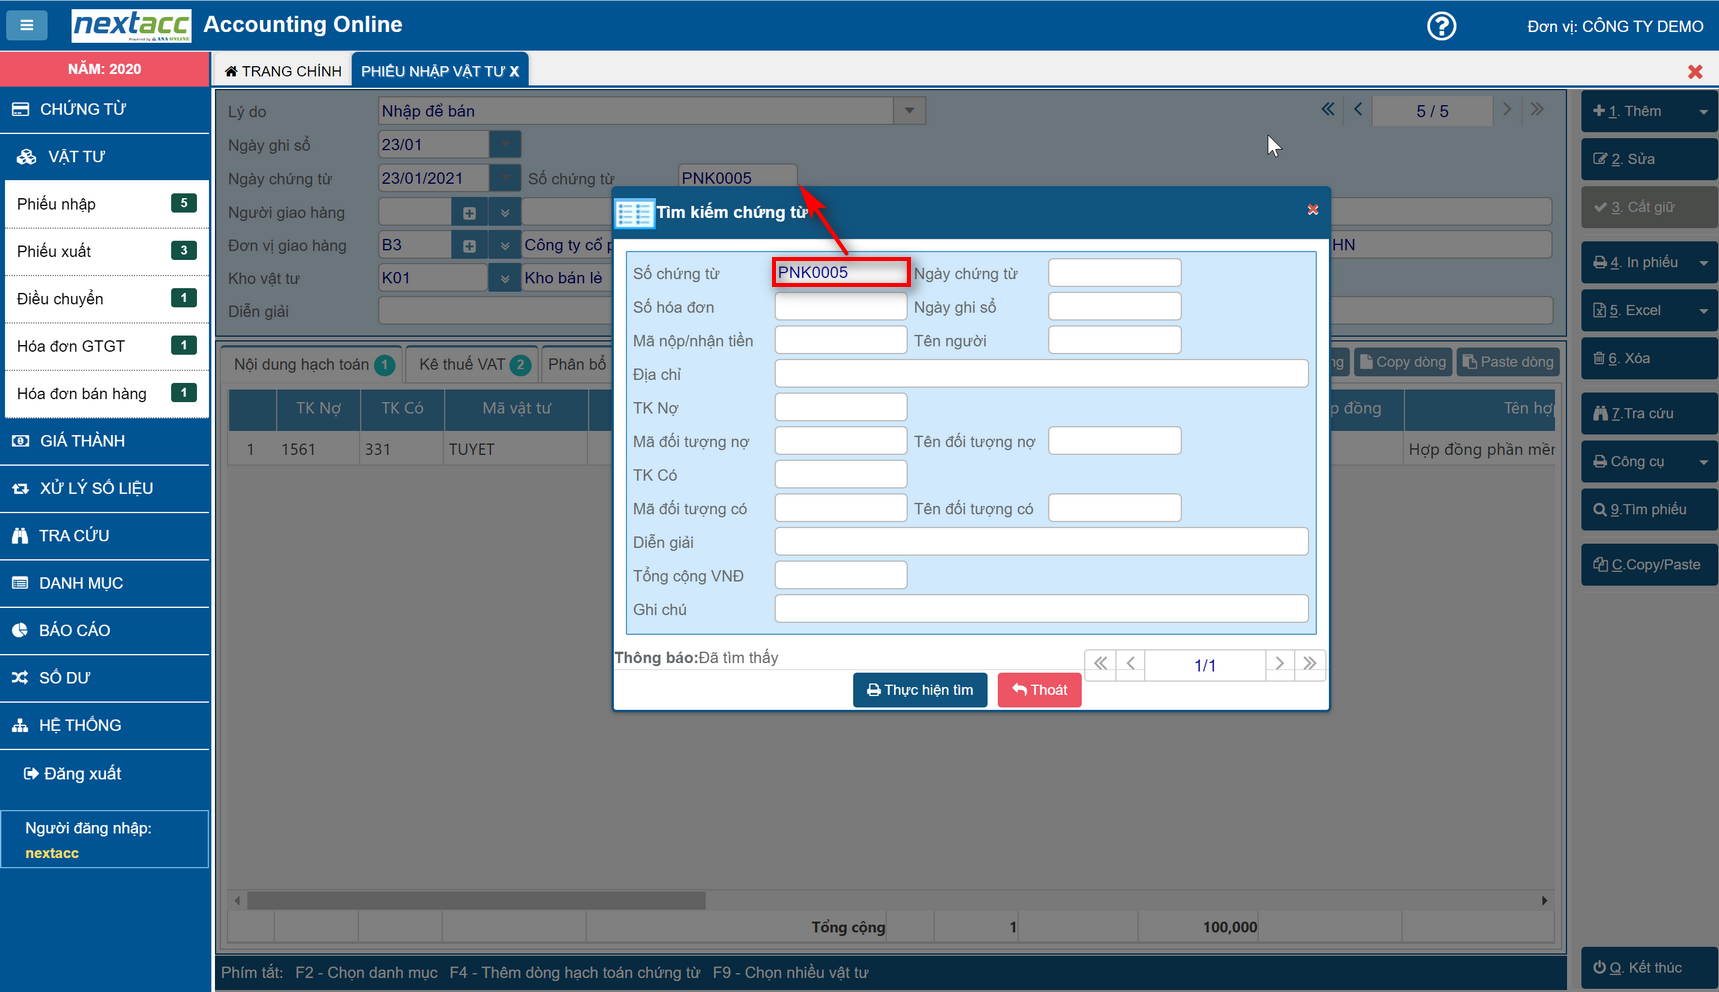The image size is (1719, 992).
Task: Expand the 4. In phiếu dropdown arrow
Action: tap(1703, 263)
